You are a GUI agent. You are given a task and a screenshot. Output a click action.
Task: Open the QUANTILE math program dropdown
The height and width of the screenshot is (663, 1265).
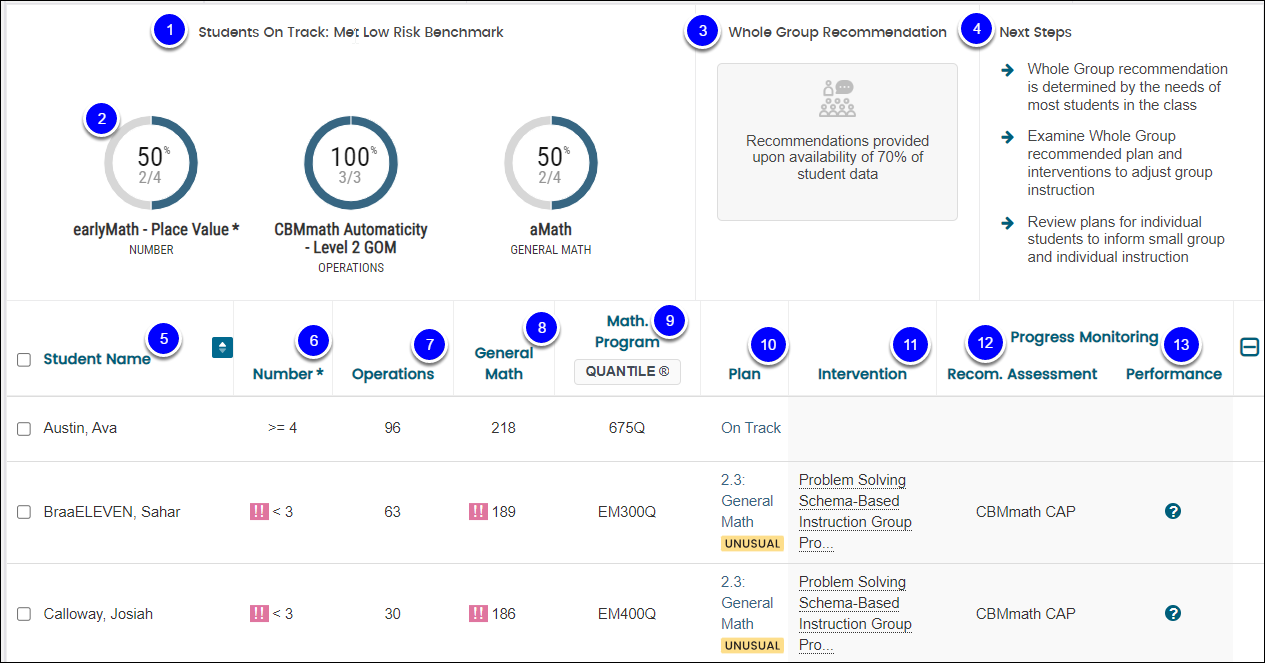click(x=627, y=372)
